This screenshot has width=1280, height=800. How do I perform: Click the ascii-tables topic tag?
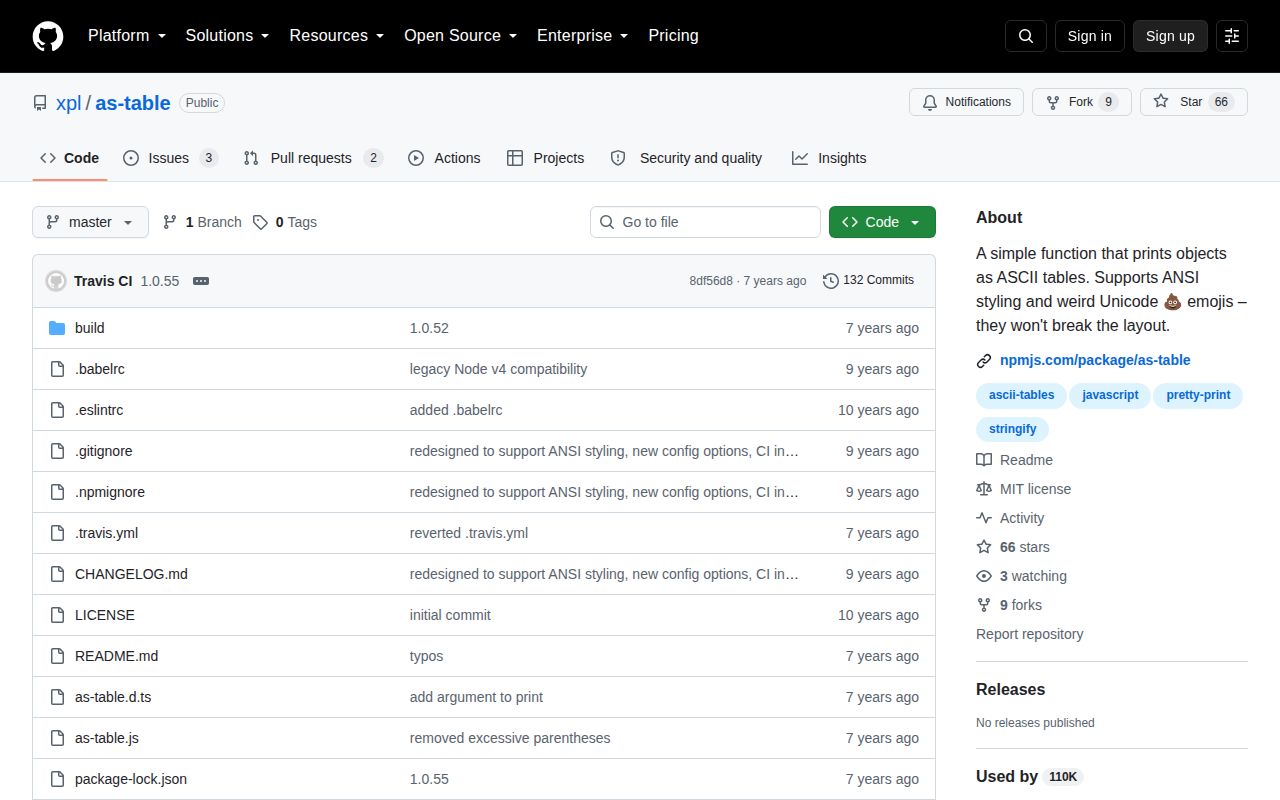(1021, 395)
